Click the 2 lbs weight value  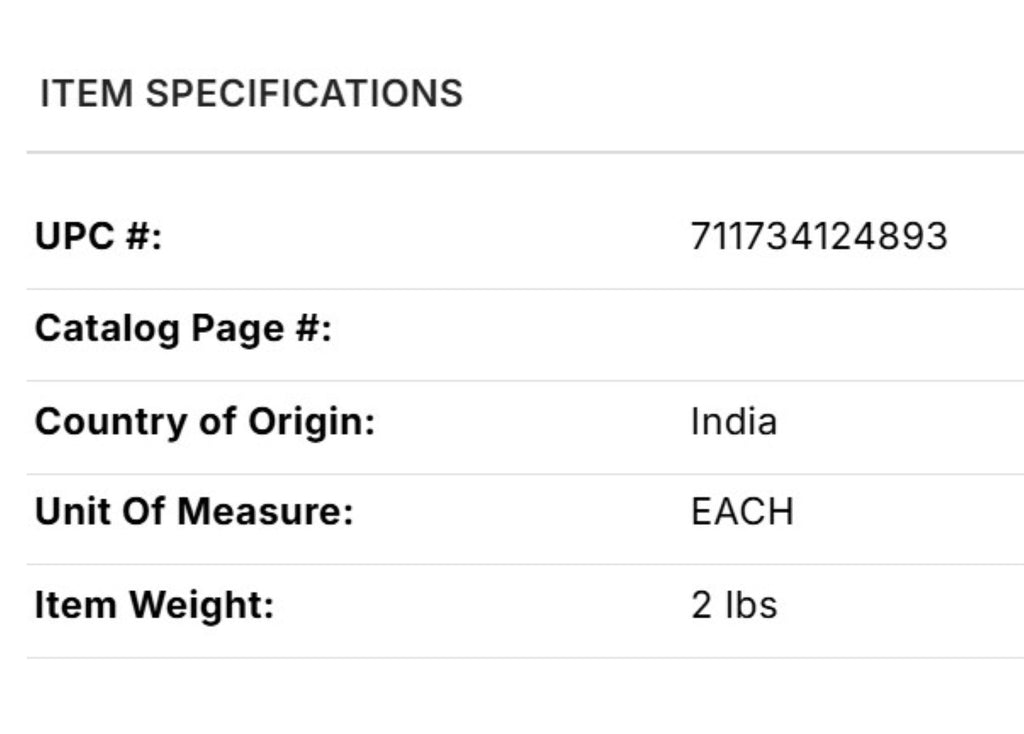coord(733,605)
